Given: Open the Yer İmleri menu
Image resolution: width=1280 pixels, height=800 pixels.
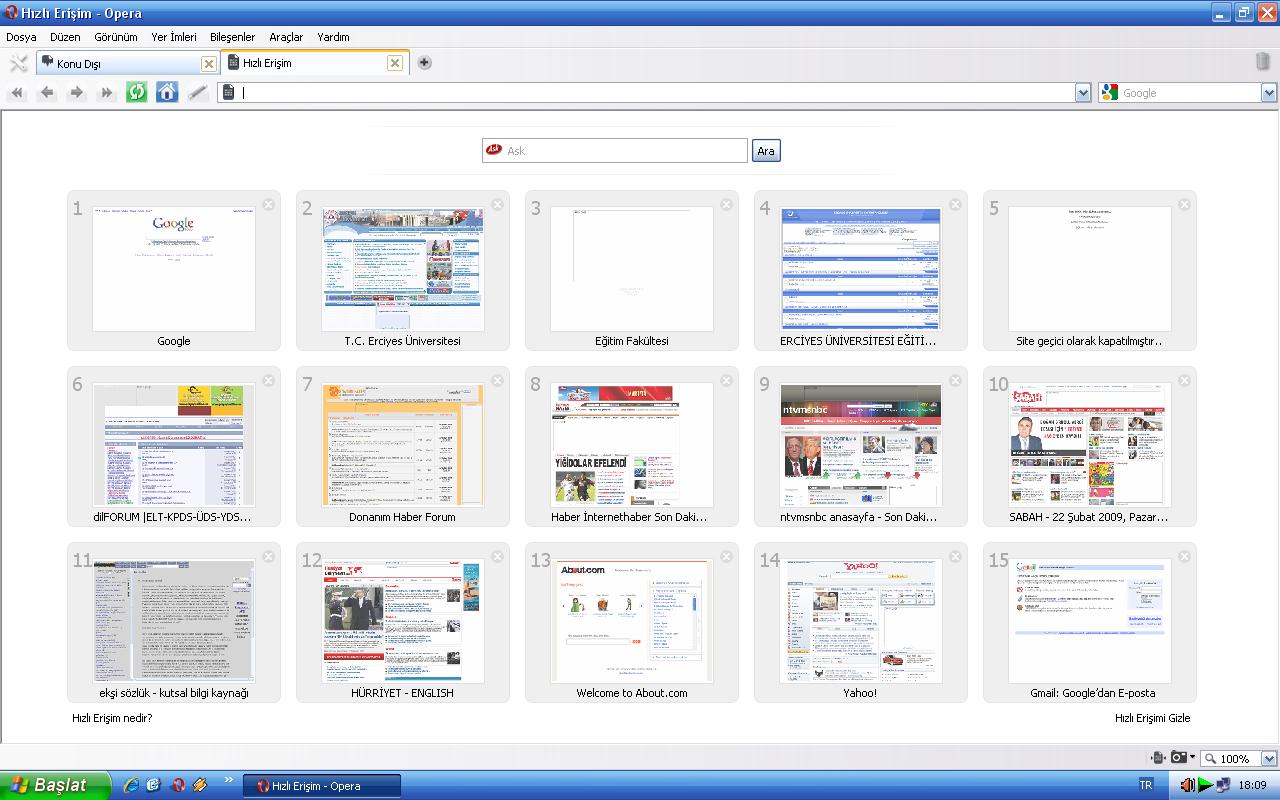Looking at the screenshot, I should [174, 37].
